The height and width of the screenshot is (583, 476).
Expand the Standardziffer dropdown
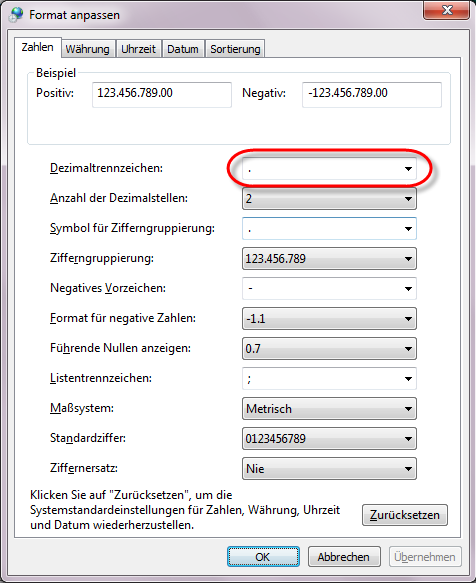tap(329, 439)
